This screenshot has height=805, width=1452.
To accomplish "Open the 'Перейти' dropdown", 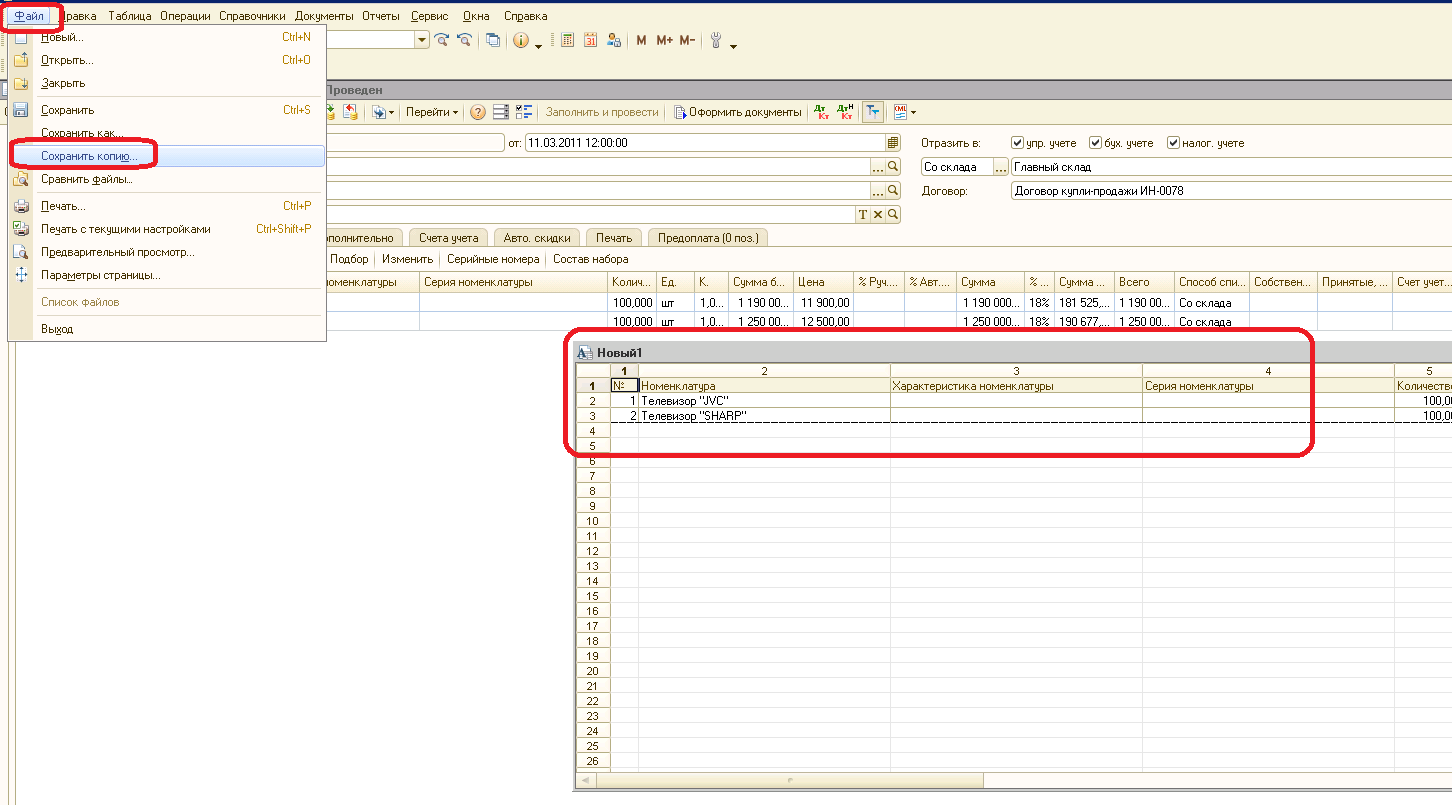I will [x=432, y=111].
